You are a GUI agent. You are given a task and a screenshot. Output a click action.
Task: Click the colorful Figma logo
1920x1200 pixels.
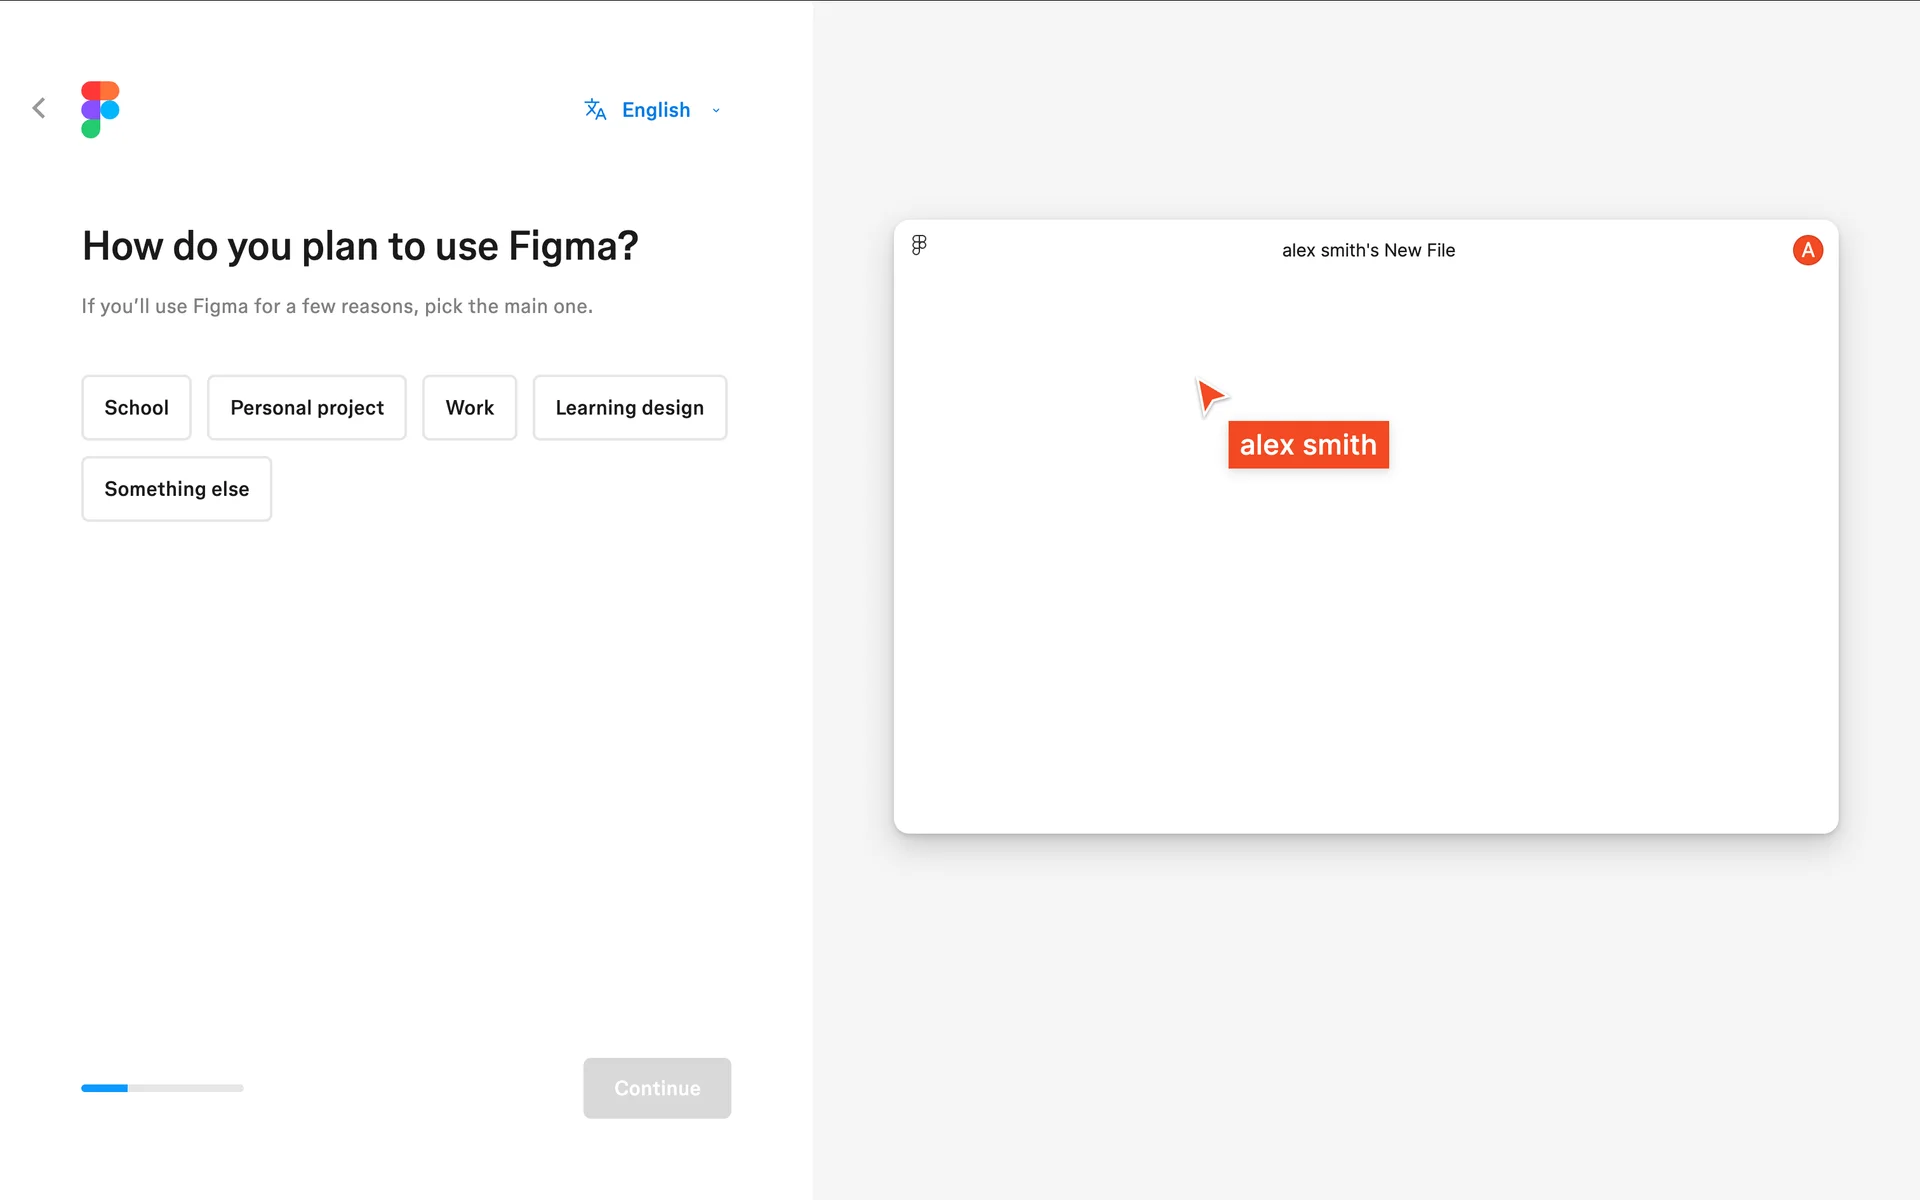click(100, 109)
